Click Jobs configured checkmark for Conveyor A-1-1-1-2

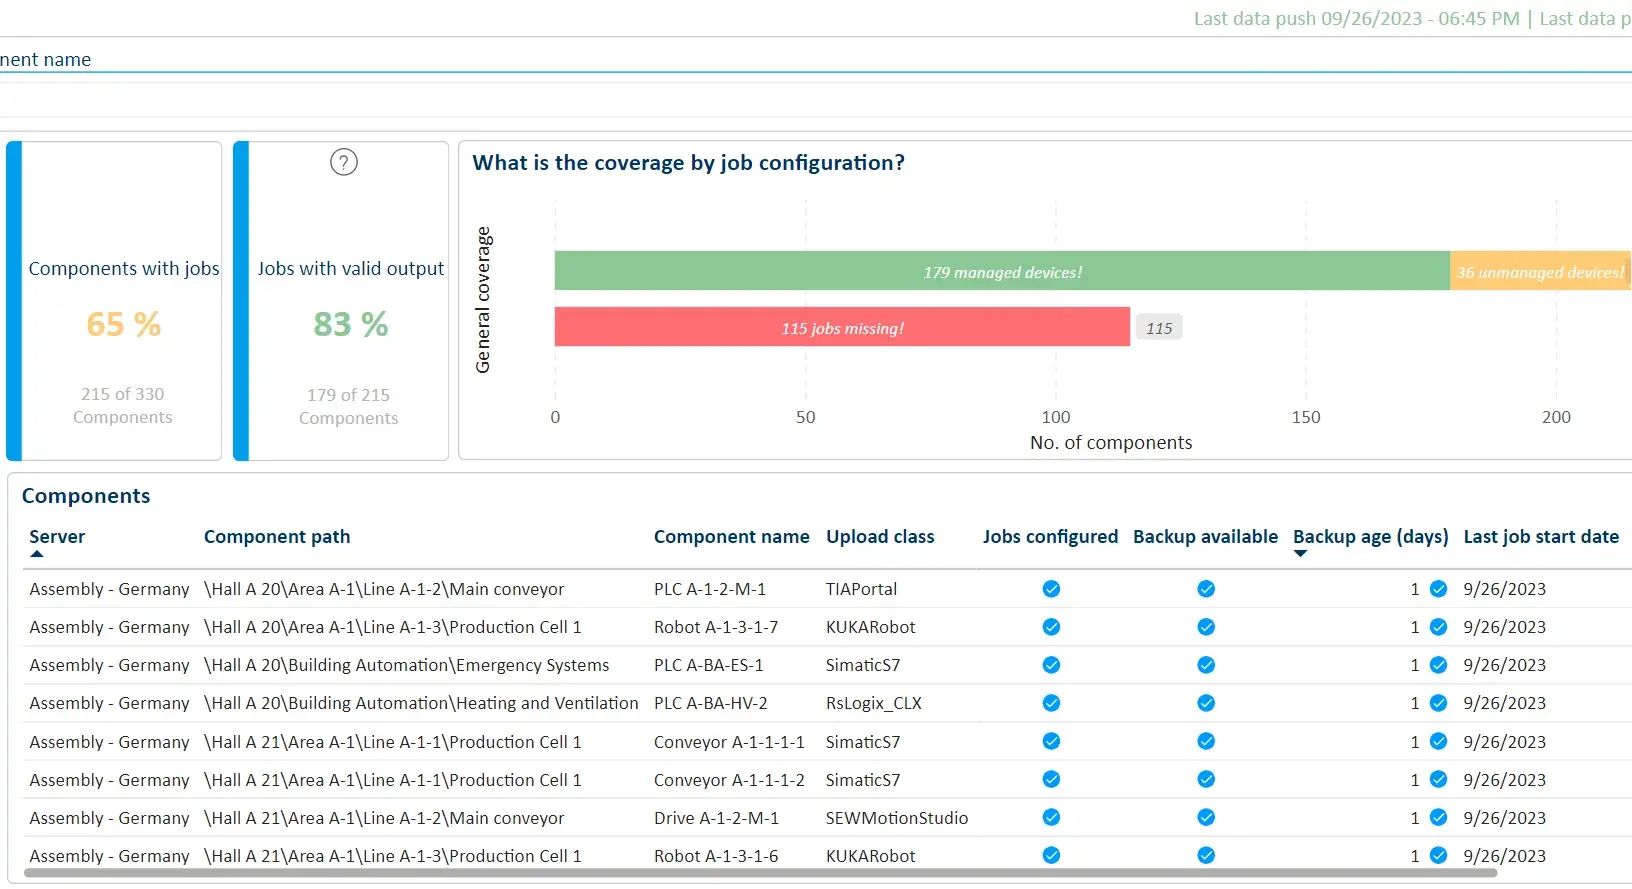(1051, 779)
